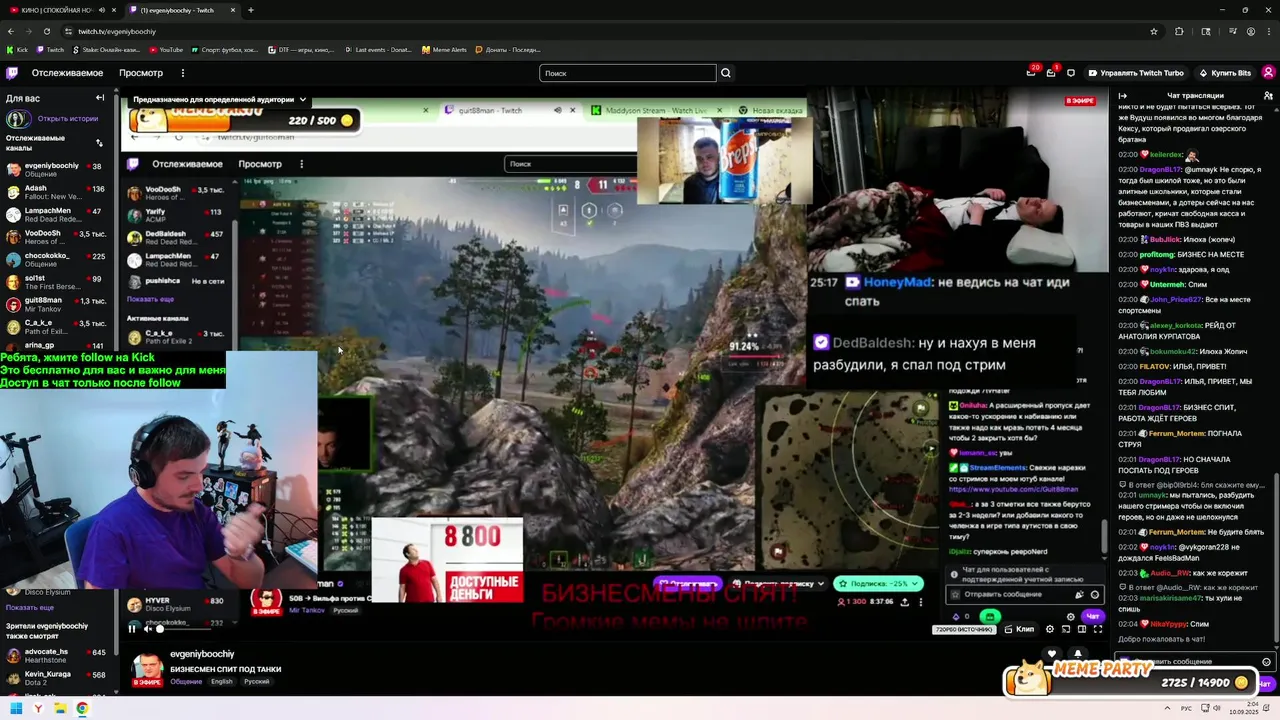Open the Общение category link
Viewport: 1280px width, 720px height.
tap(186, 682)
